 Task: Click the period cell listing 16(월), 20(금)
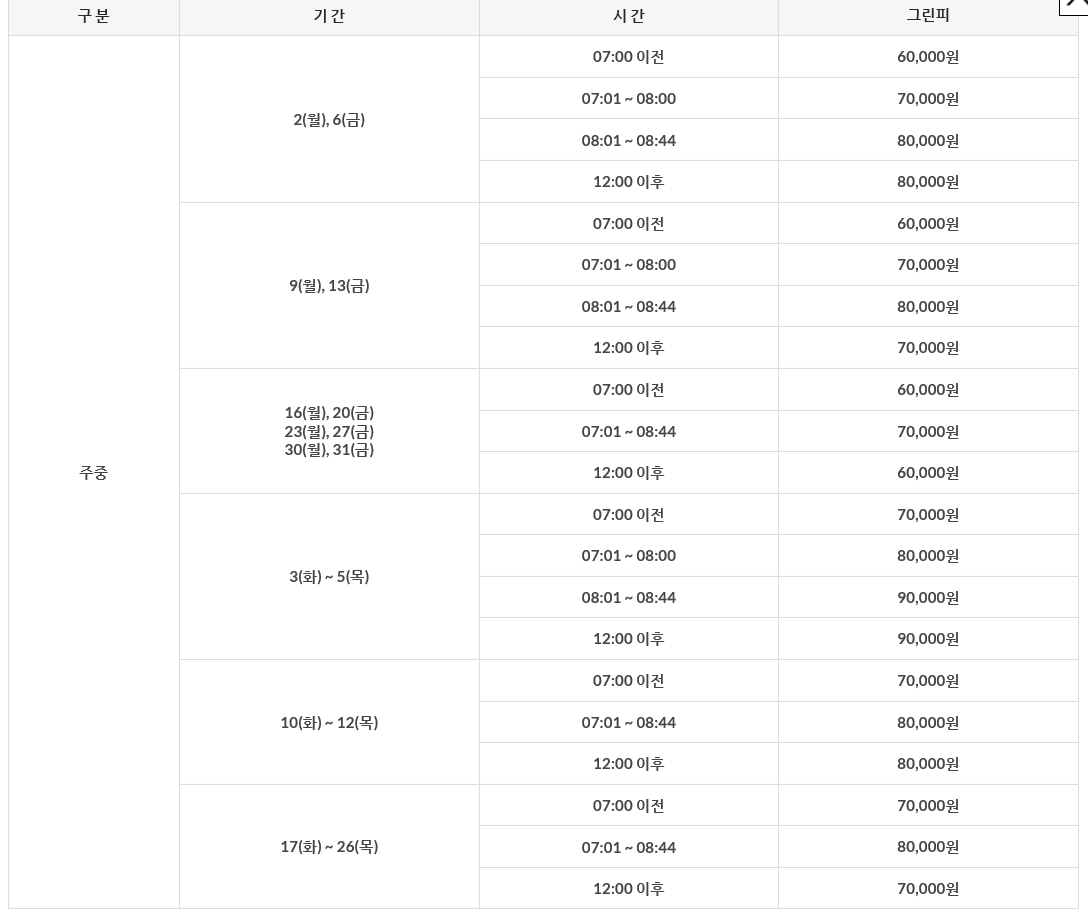329,431
